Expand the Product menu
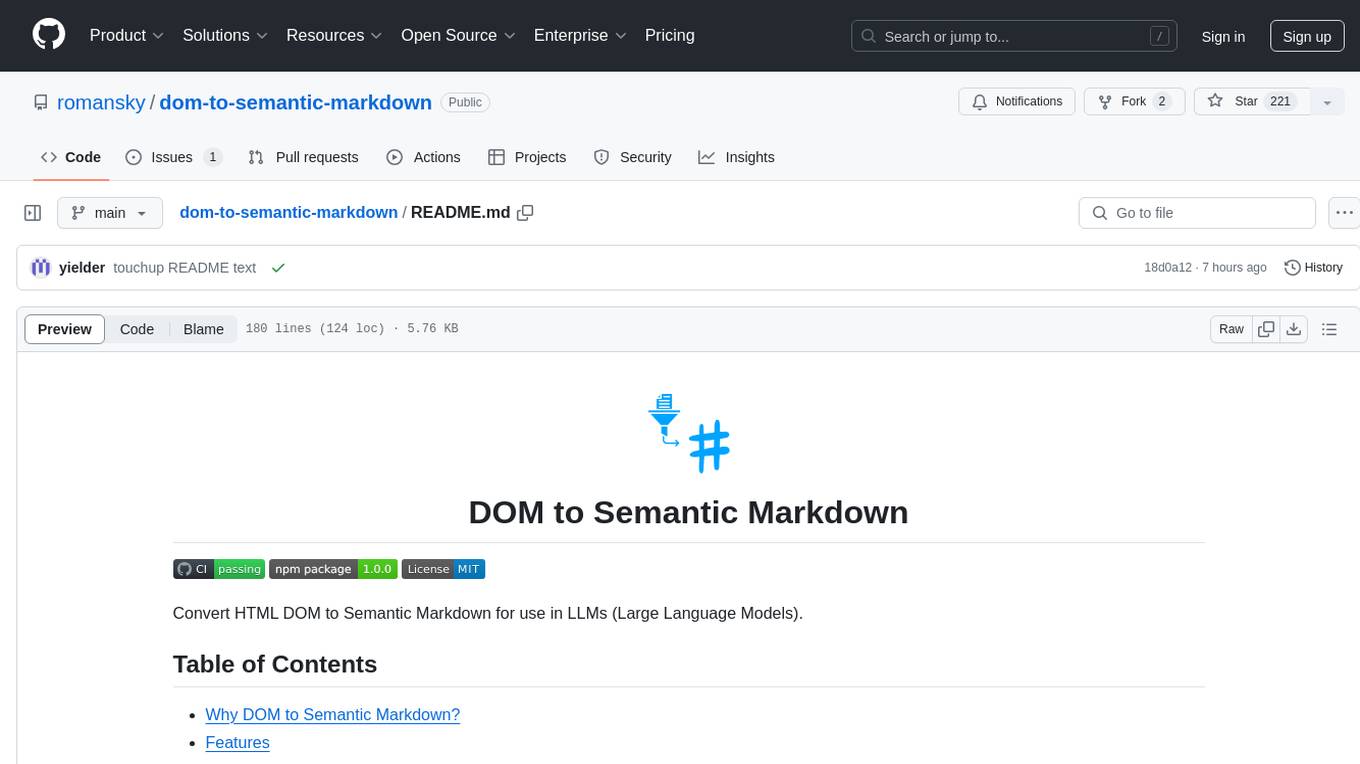 click(x=127, y=35)
